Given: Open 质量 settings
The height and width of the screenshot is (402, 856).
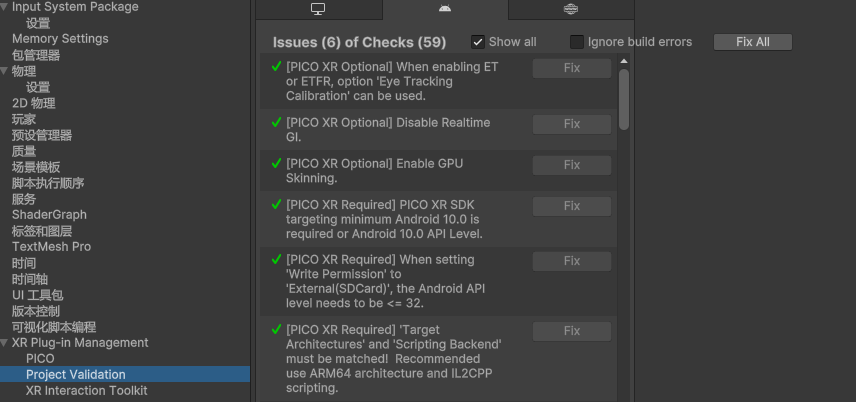Looking at the screenshot, I should [24, 151].
